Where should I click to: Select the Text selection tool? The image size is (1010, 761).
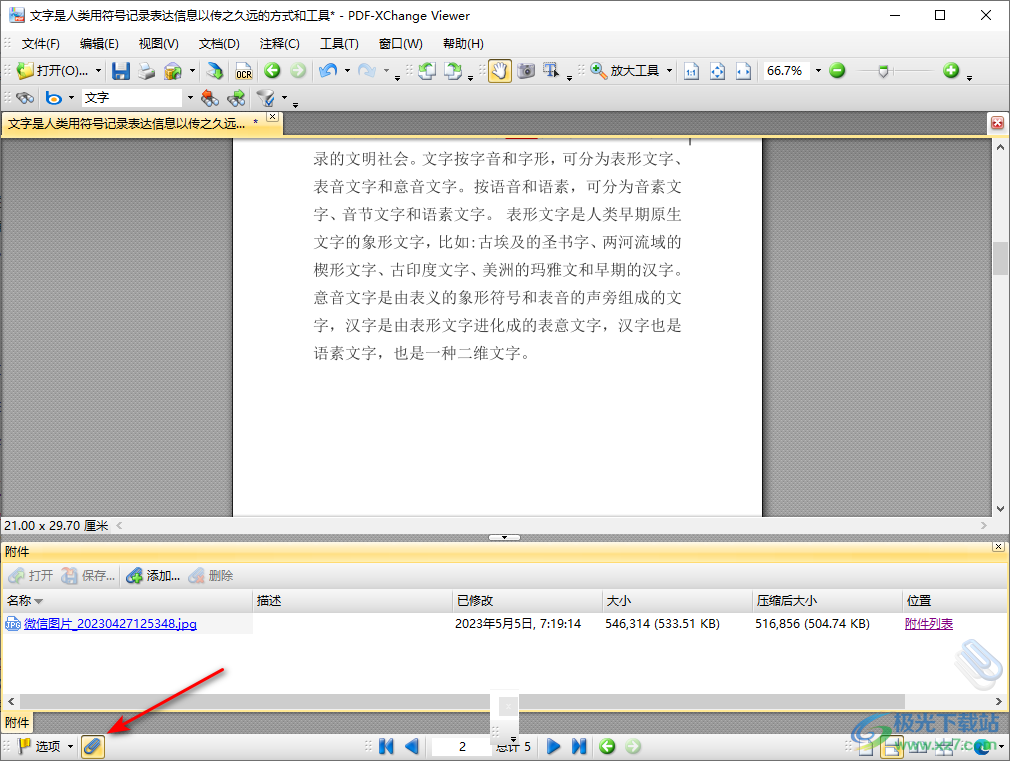551,71
